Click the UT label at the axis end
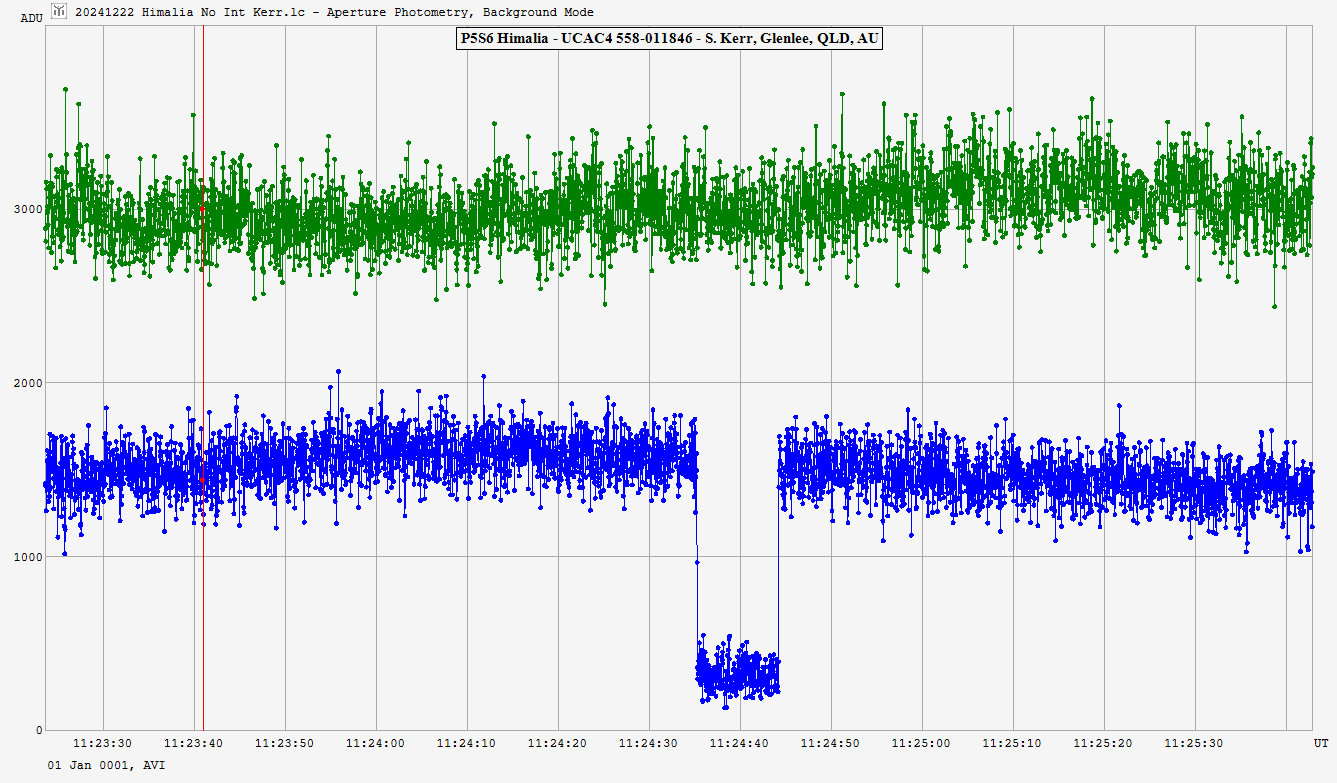This screenshot has width=1337, height=783. pyautogui.click(x=1321, y=743)
